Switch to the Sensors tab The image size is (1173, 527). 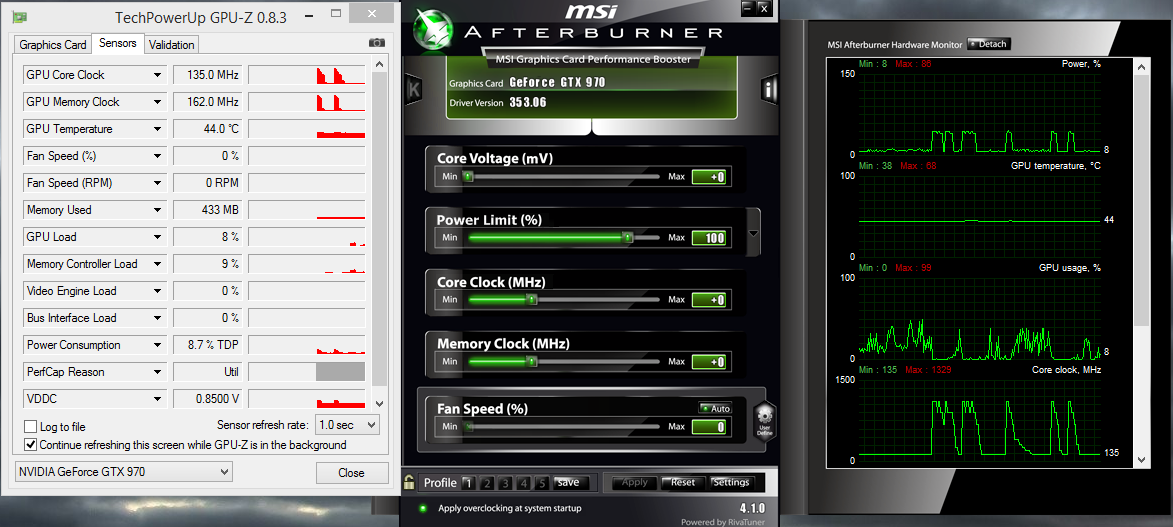click(117, 43)
